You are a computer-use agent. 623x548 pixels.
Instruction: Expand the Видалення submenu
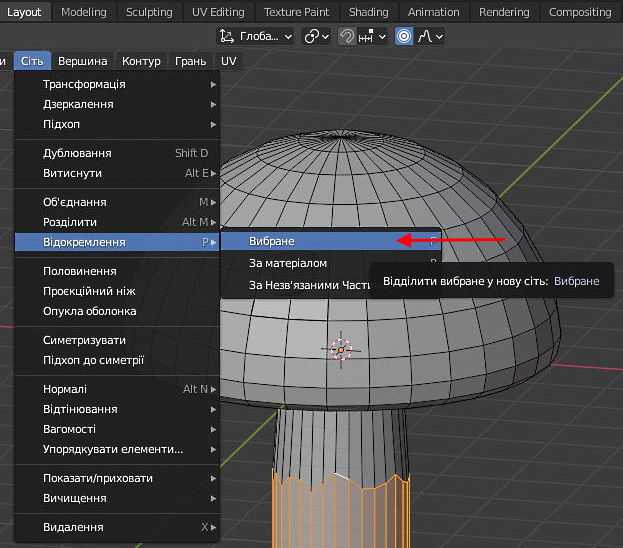point(117,527)
